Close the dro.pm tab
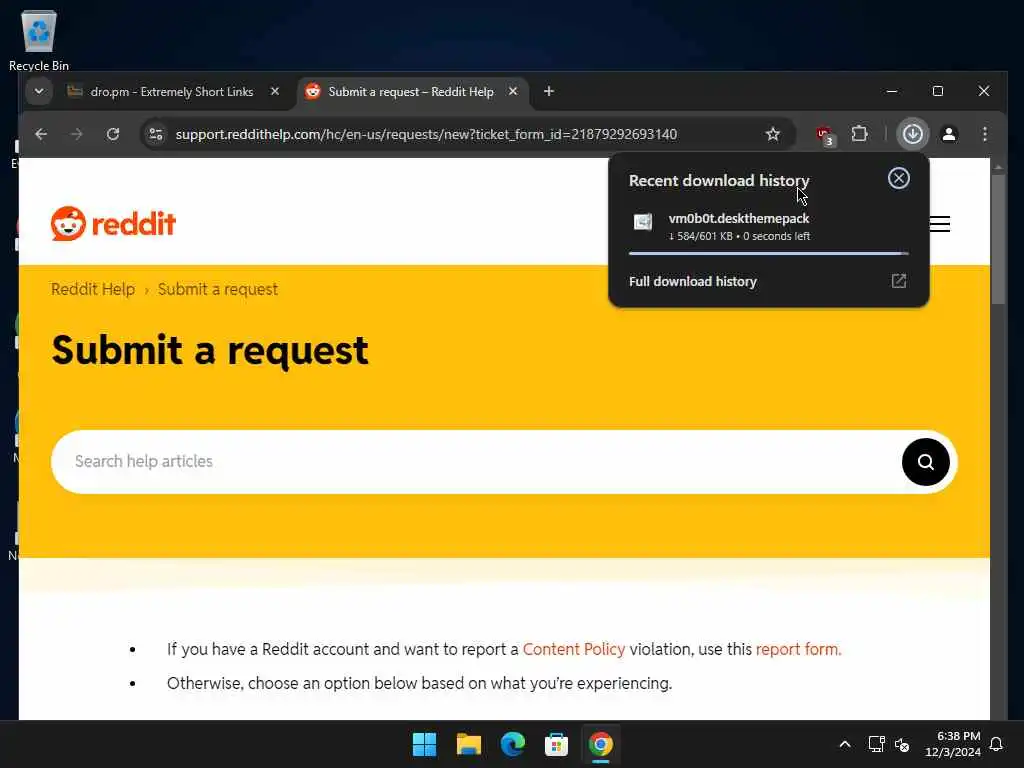Image resolution: width=1024 pixels, height=768 pixels. click(x=275, y=91)
